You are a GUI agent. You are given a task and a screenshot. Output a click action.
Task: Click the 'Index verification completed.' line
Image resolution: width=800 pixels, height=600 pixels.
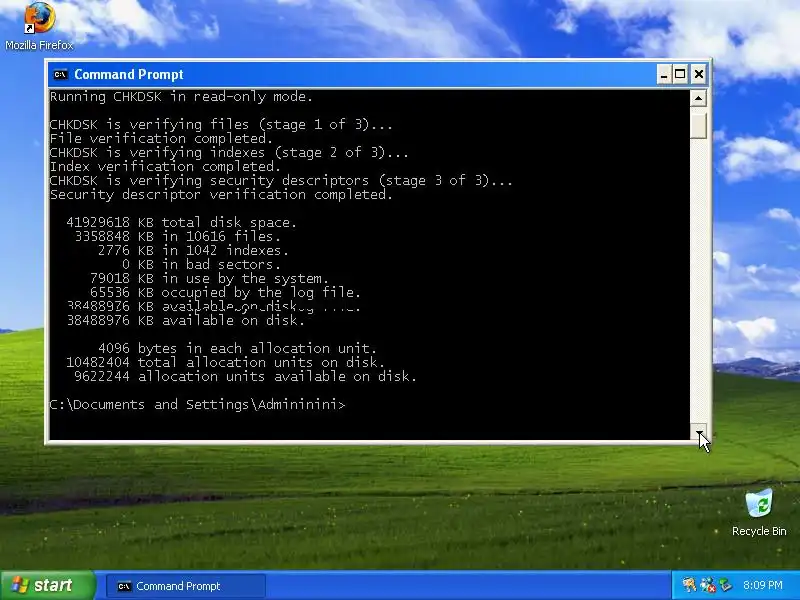tap(165, 166)
